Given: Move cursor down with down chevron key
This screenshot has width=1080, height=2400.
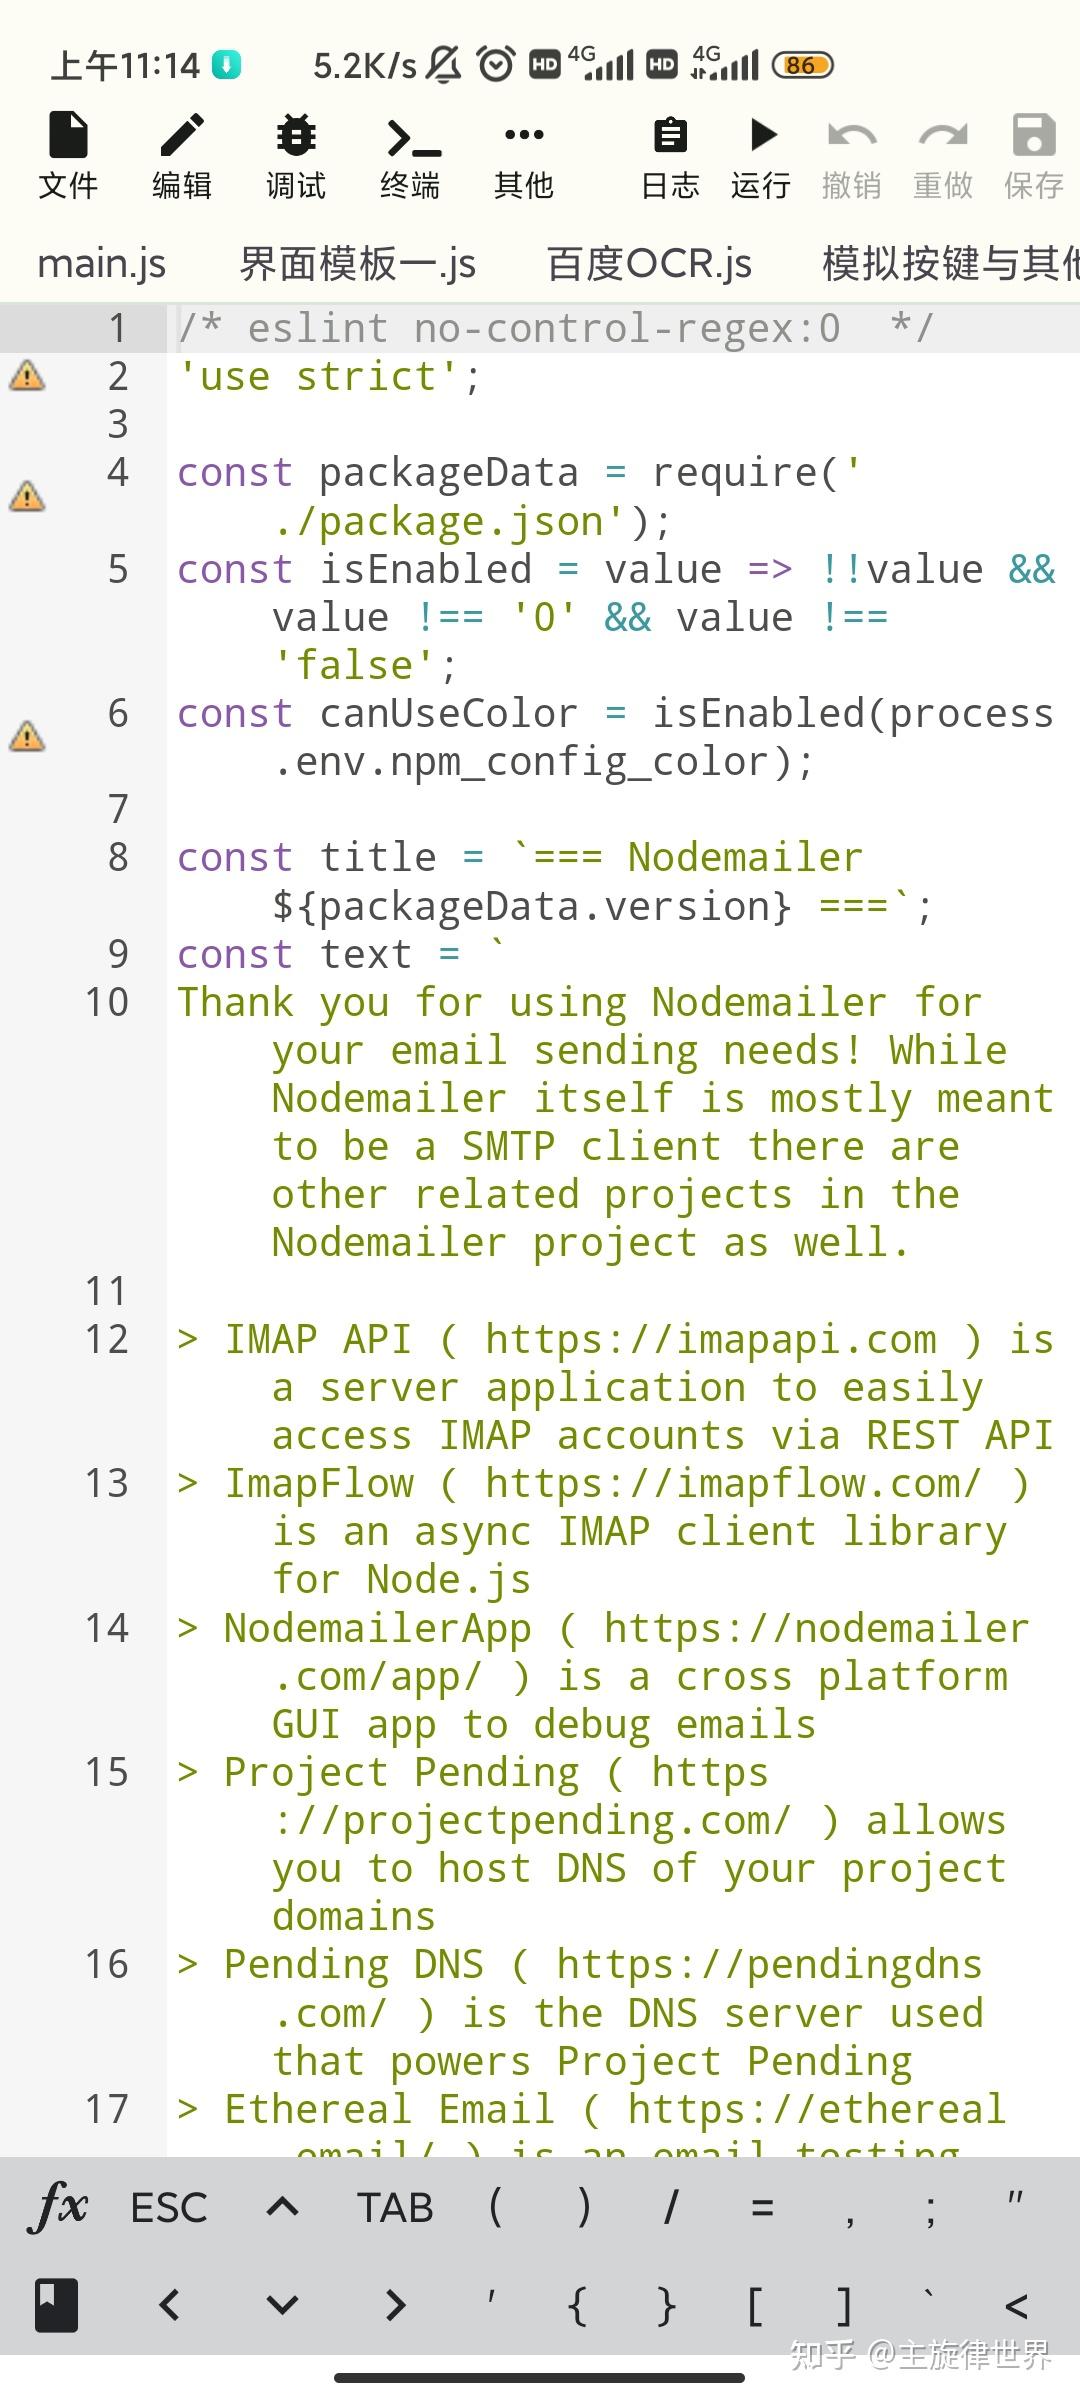Looking at the screenshot, I should (x=283, y=2306).
